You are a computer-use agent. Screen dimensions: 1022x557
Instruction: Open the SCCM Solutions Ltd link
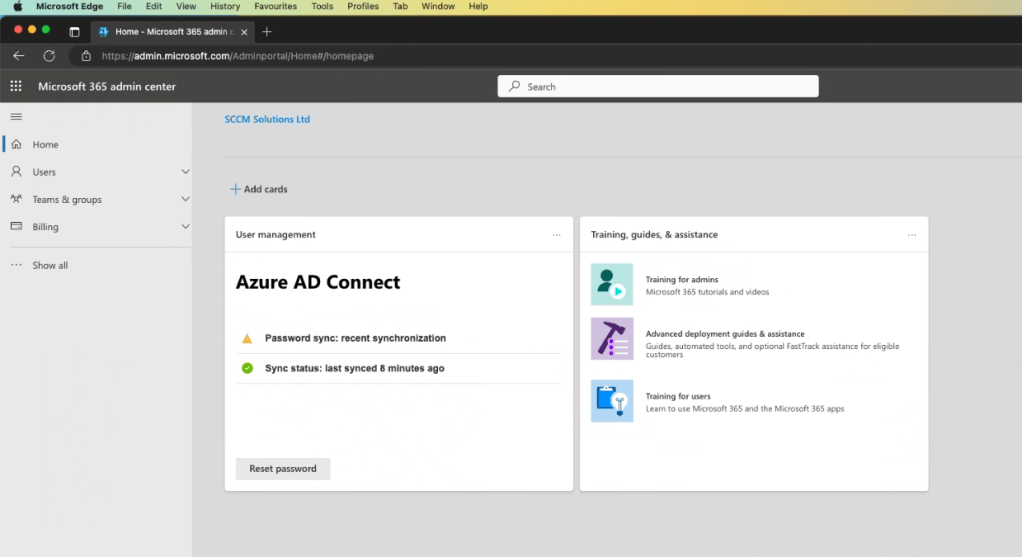click(x=267, y=119)
